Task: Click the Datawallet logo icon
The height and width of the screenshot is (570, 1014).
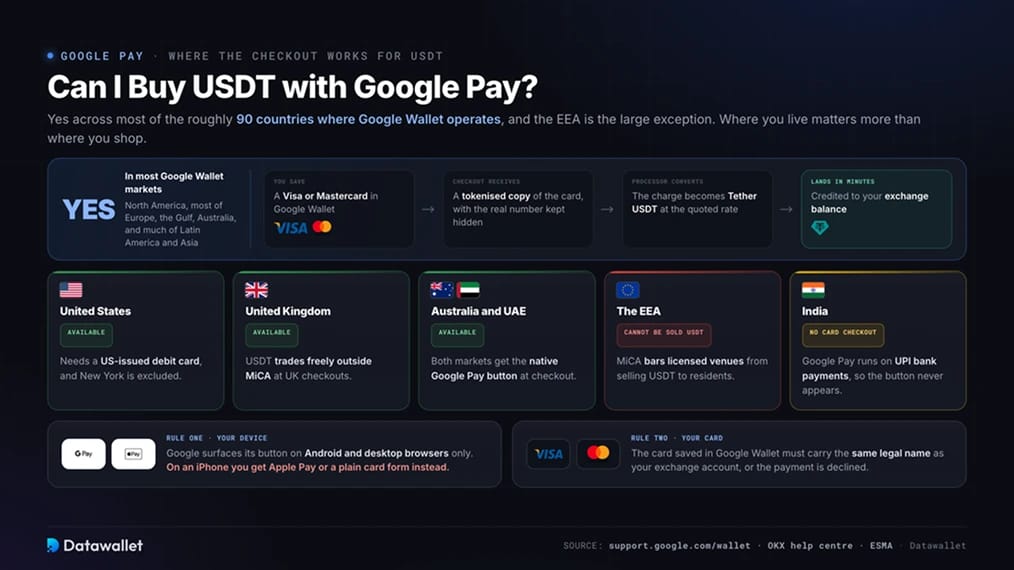Action: [53, 545]
